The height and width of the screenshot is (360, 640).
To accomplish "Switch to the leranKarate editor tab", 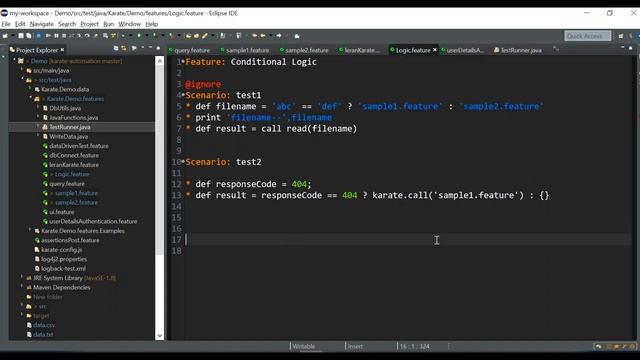I will coord(359,50).
